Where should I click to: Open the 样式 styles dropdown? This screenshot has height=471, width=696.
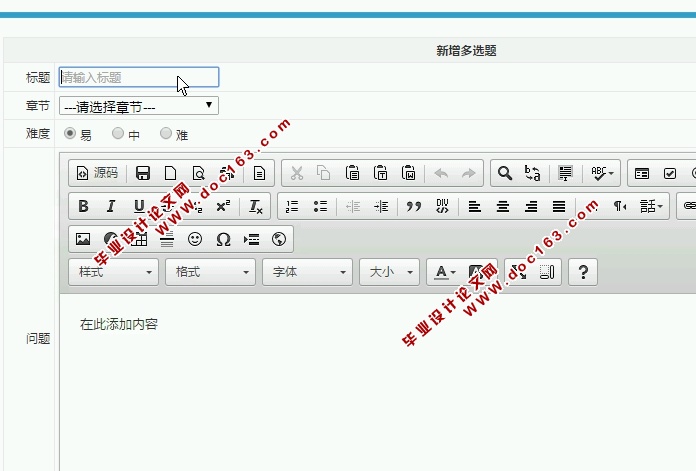[x=113, y=272]
